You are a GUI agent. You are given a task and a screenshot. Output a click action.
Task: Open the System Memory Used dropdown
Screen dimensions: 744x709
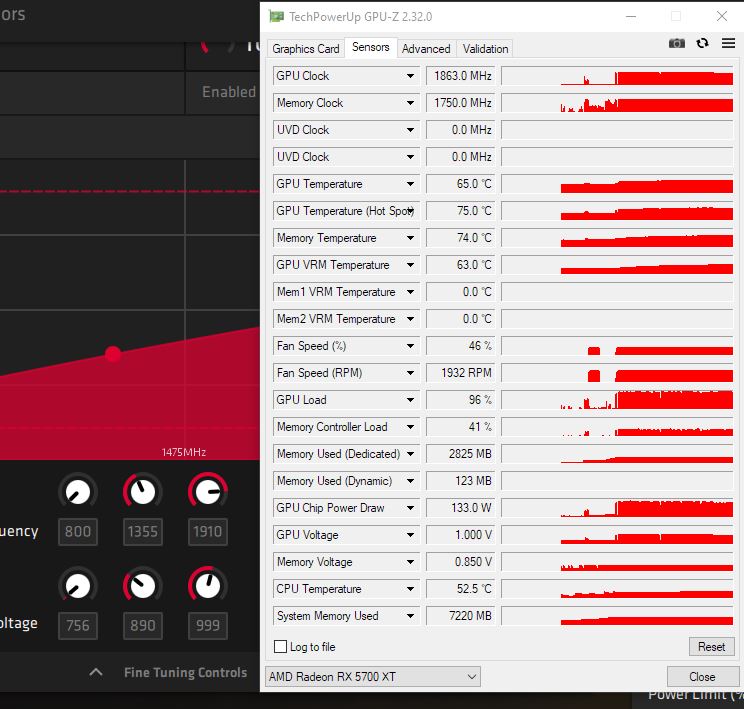point(410,616)
